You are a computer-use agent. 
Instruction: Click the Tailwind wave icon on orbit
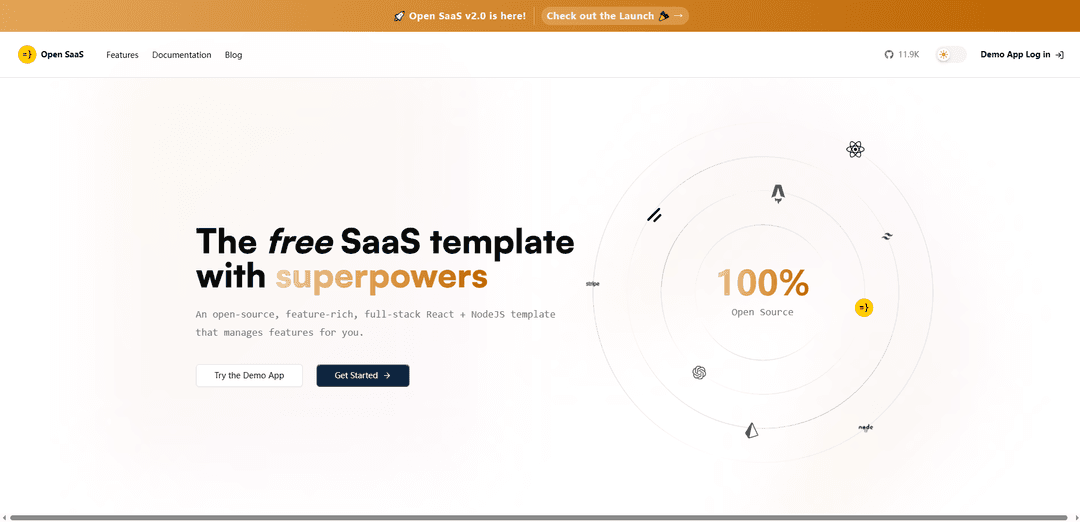coord(887,236)
